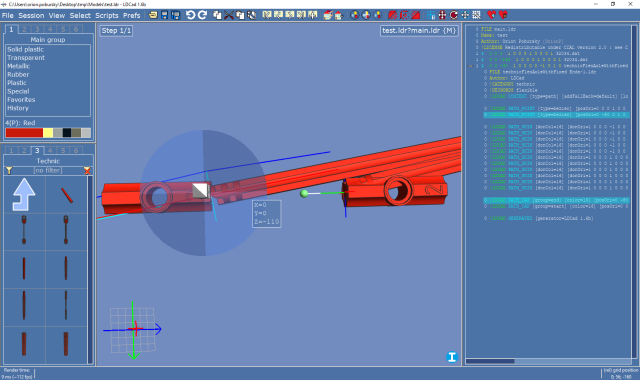This screenshot has height=380, width=640.
Task: Open the Scripts menu
Action: click(x=107, y=16)
